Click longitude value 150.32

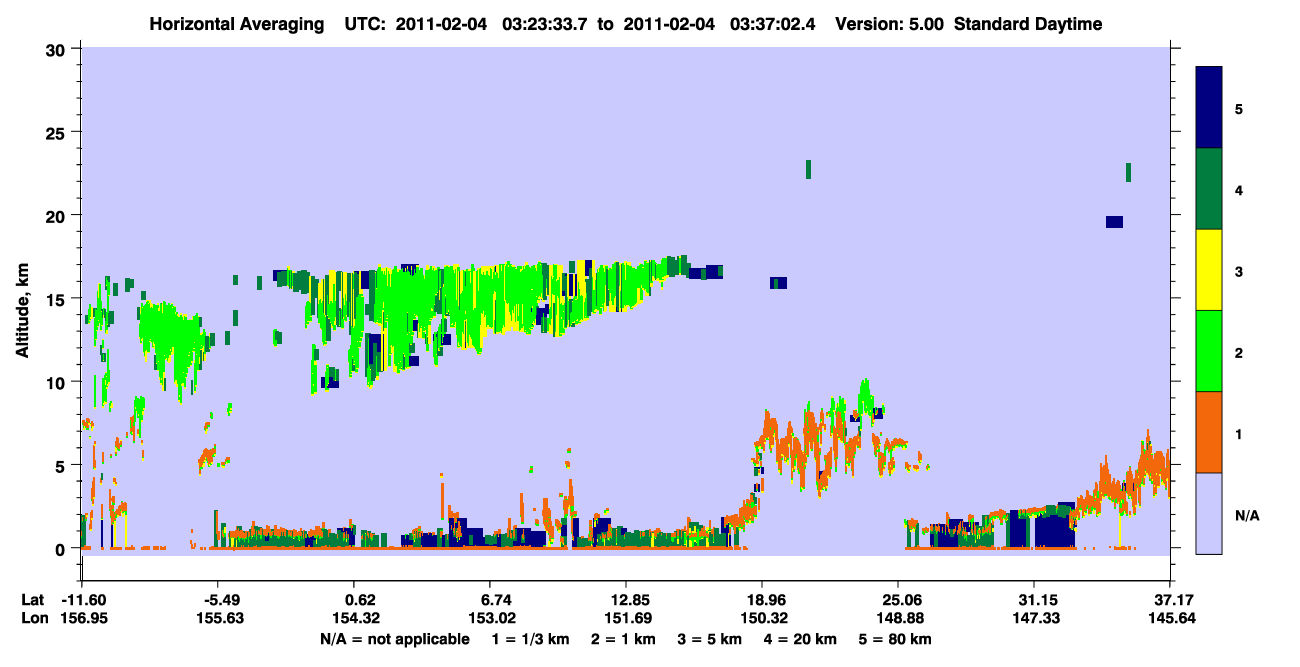762,618
